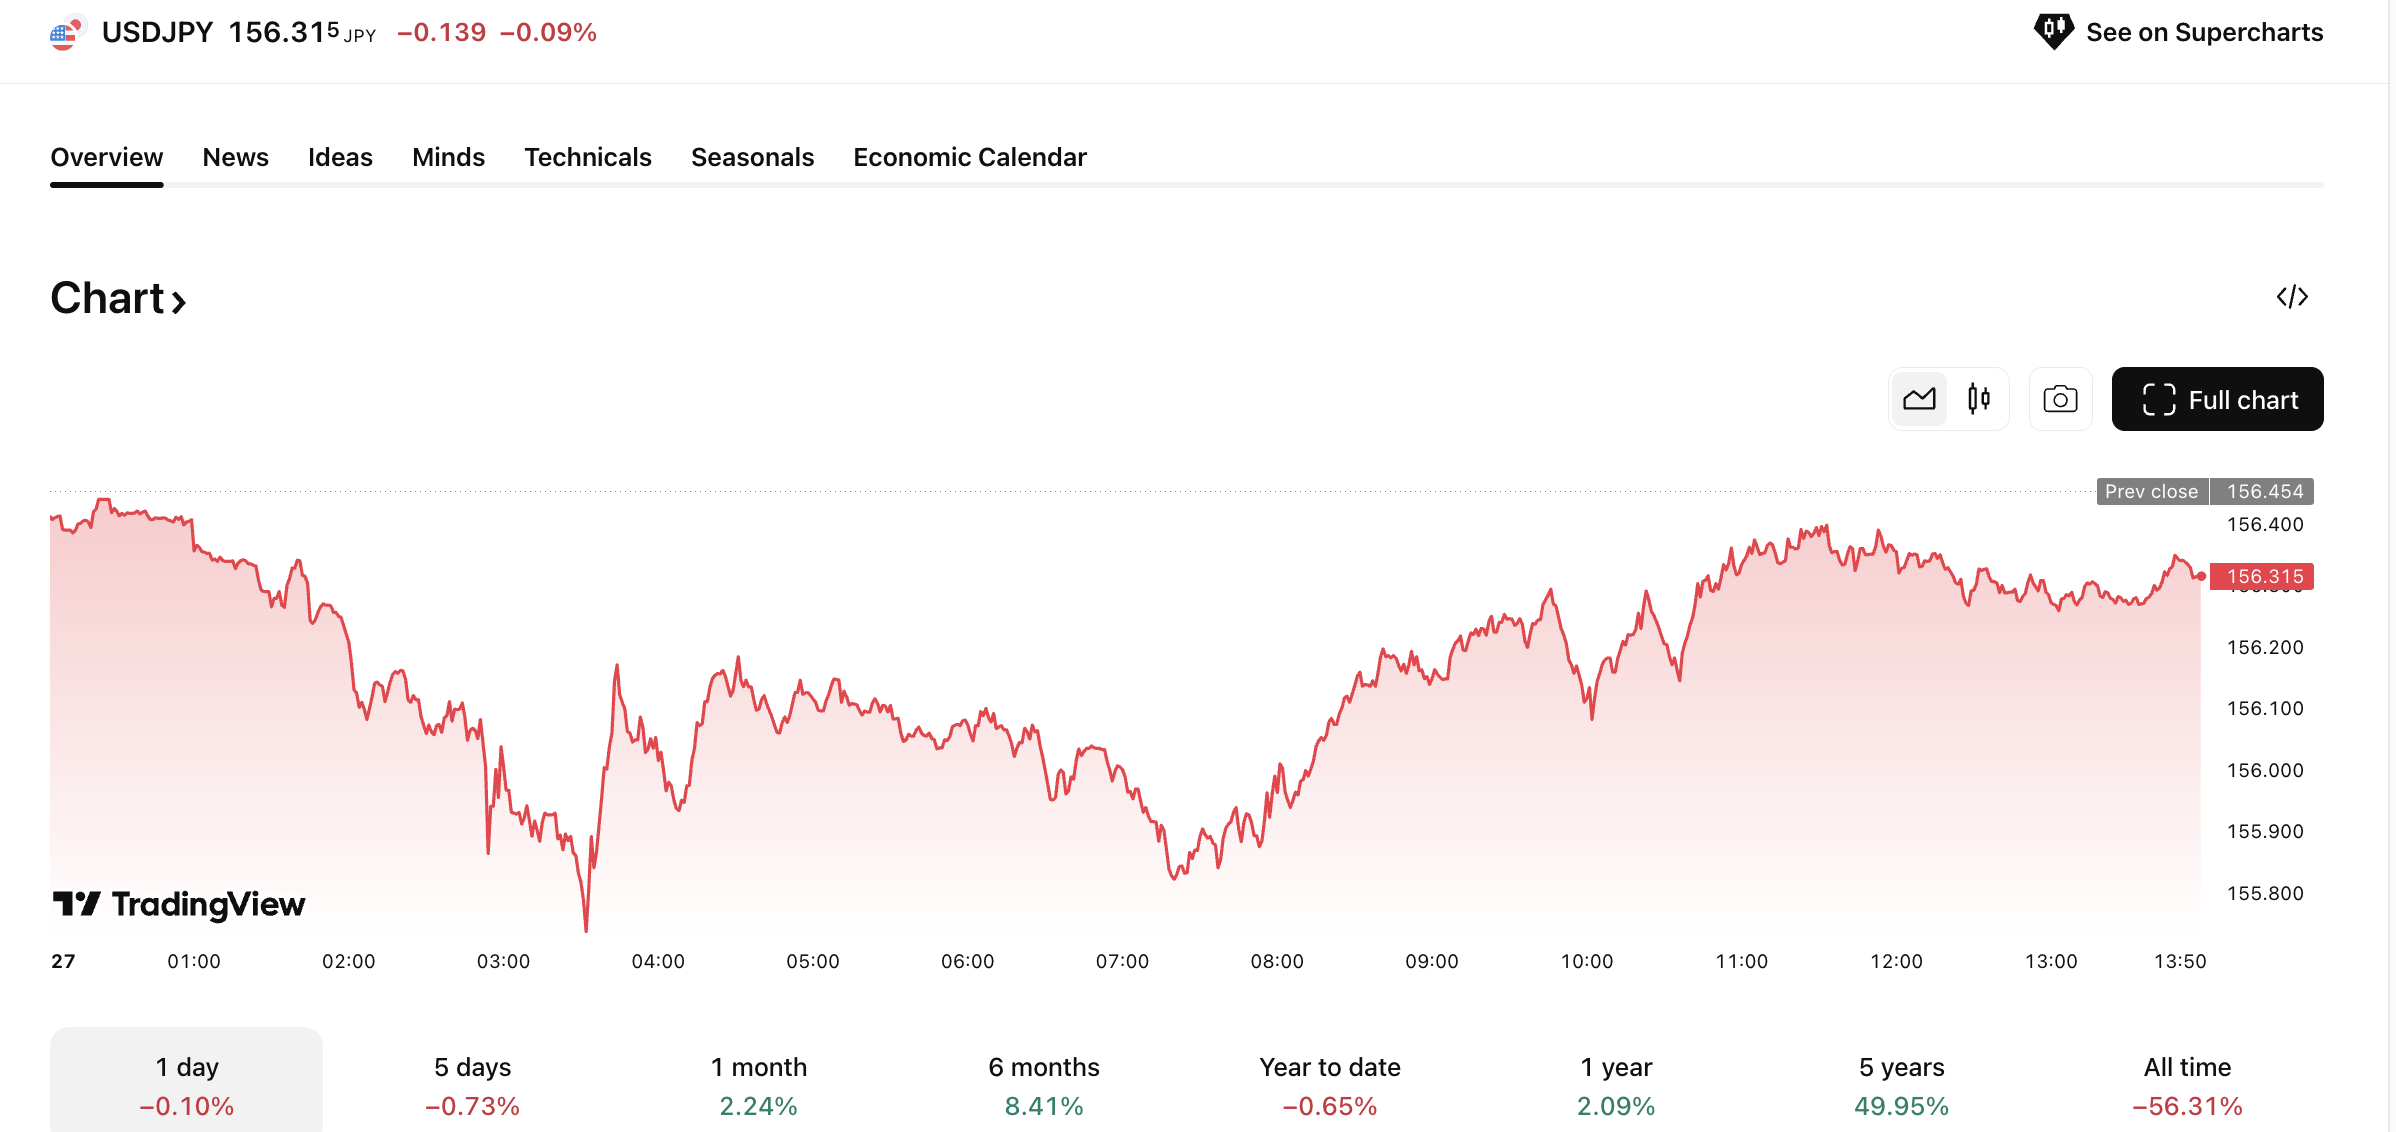Image resolution: width=2396 pixels, height=1132 pixels.
Task: Open the News tab
Action: (x=235, y=157)
